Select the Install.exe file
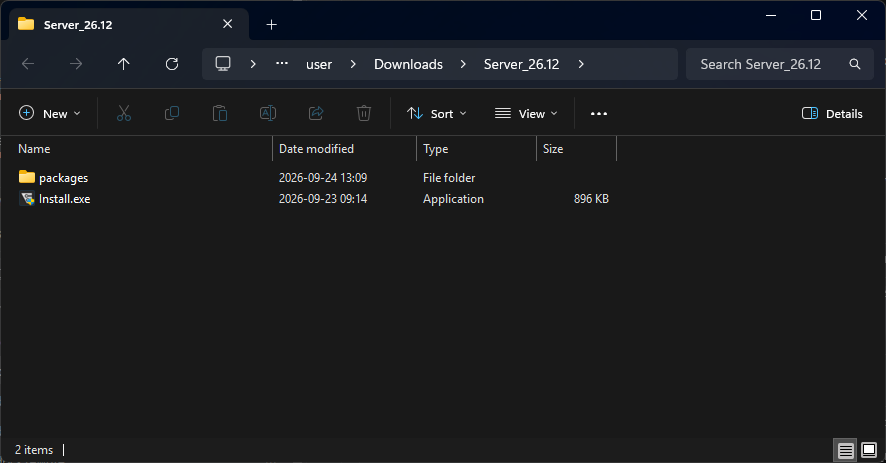Viewport: 886px width, 463px height. pos(64,199)
